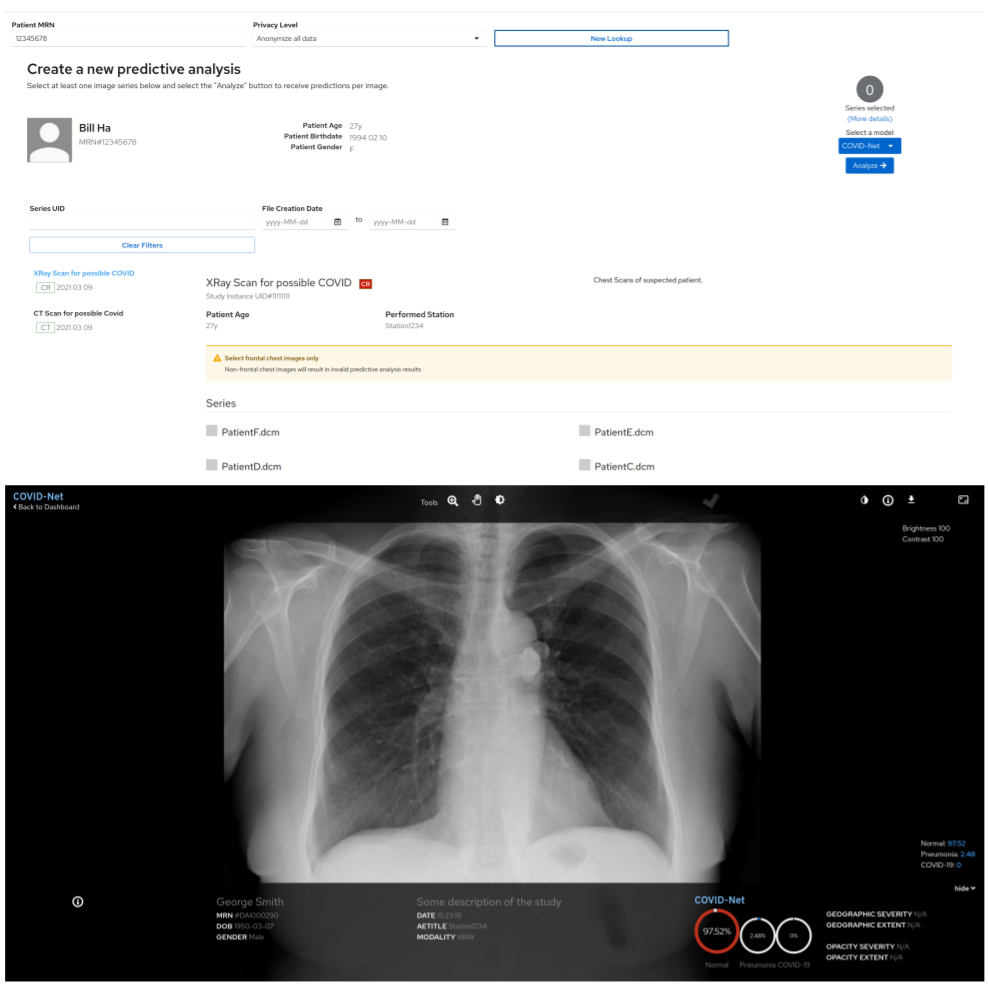Select the PatientC.dcm checkbox
The image size is (989, 988).
pos(585,465)
